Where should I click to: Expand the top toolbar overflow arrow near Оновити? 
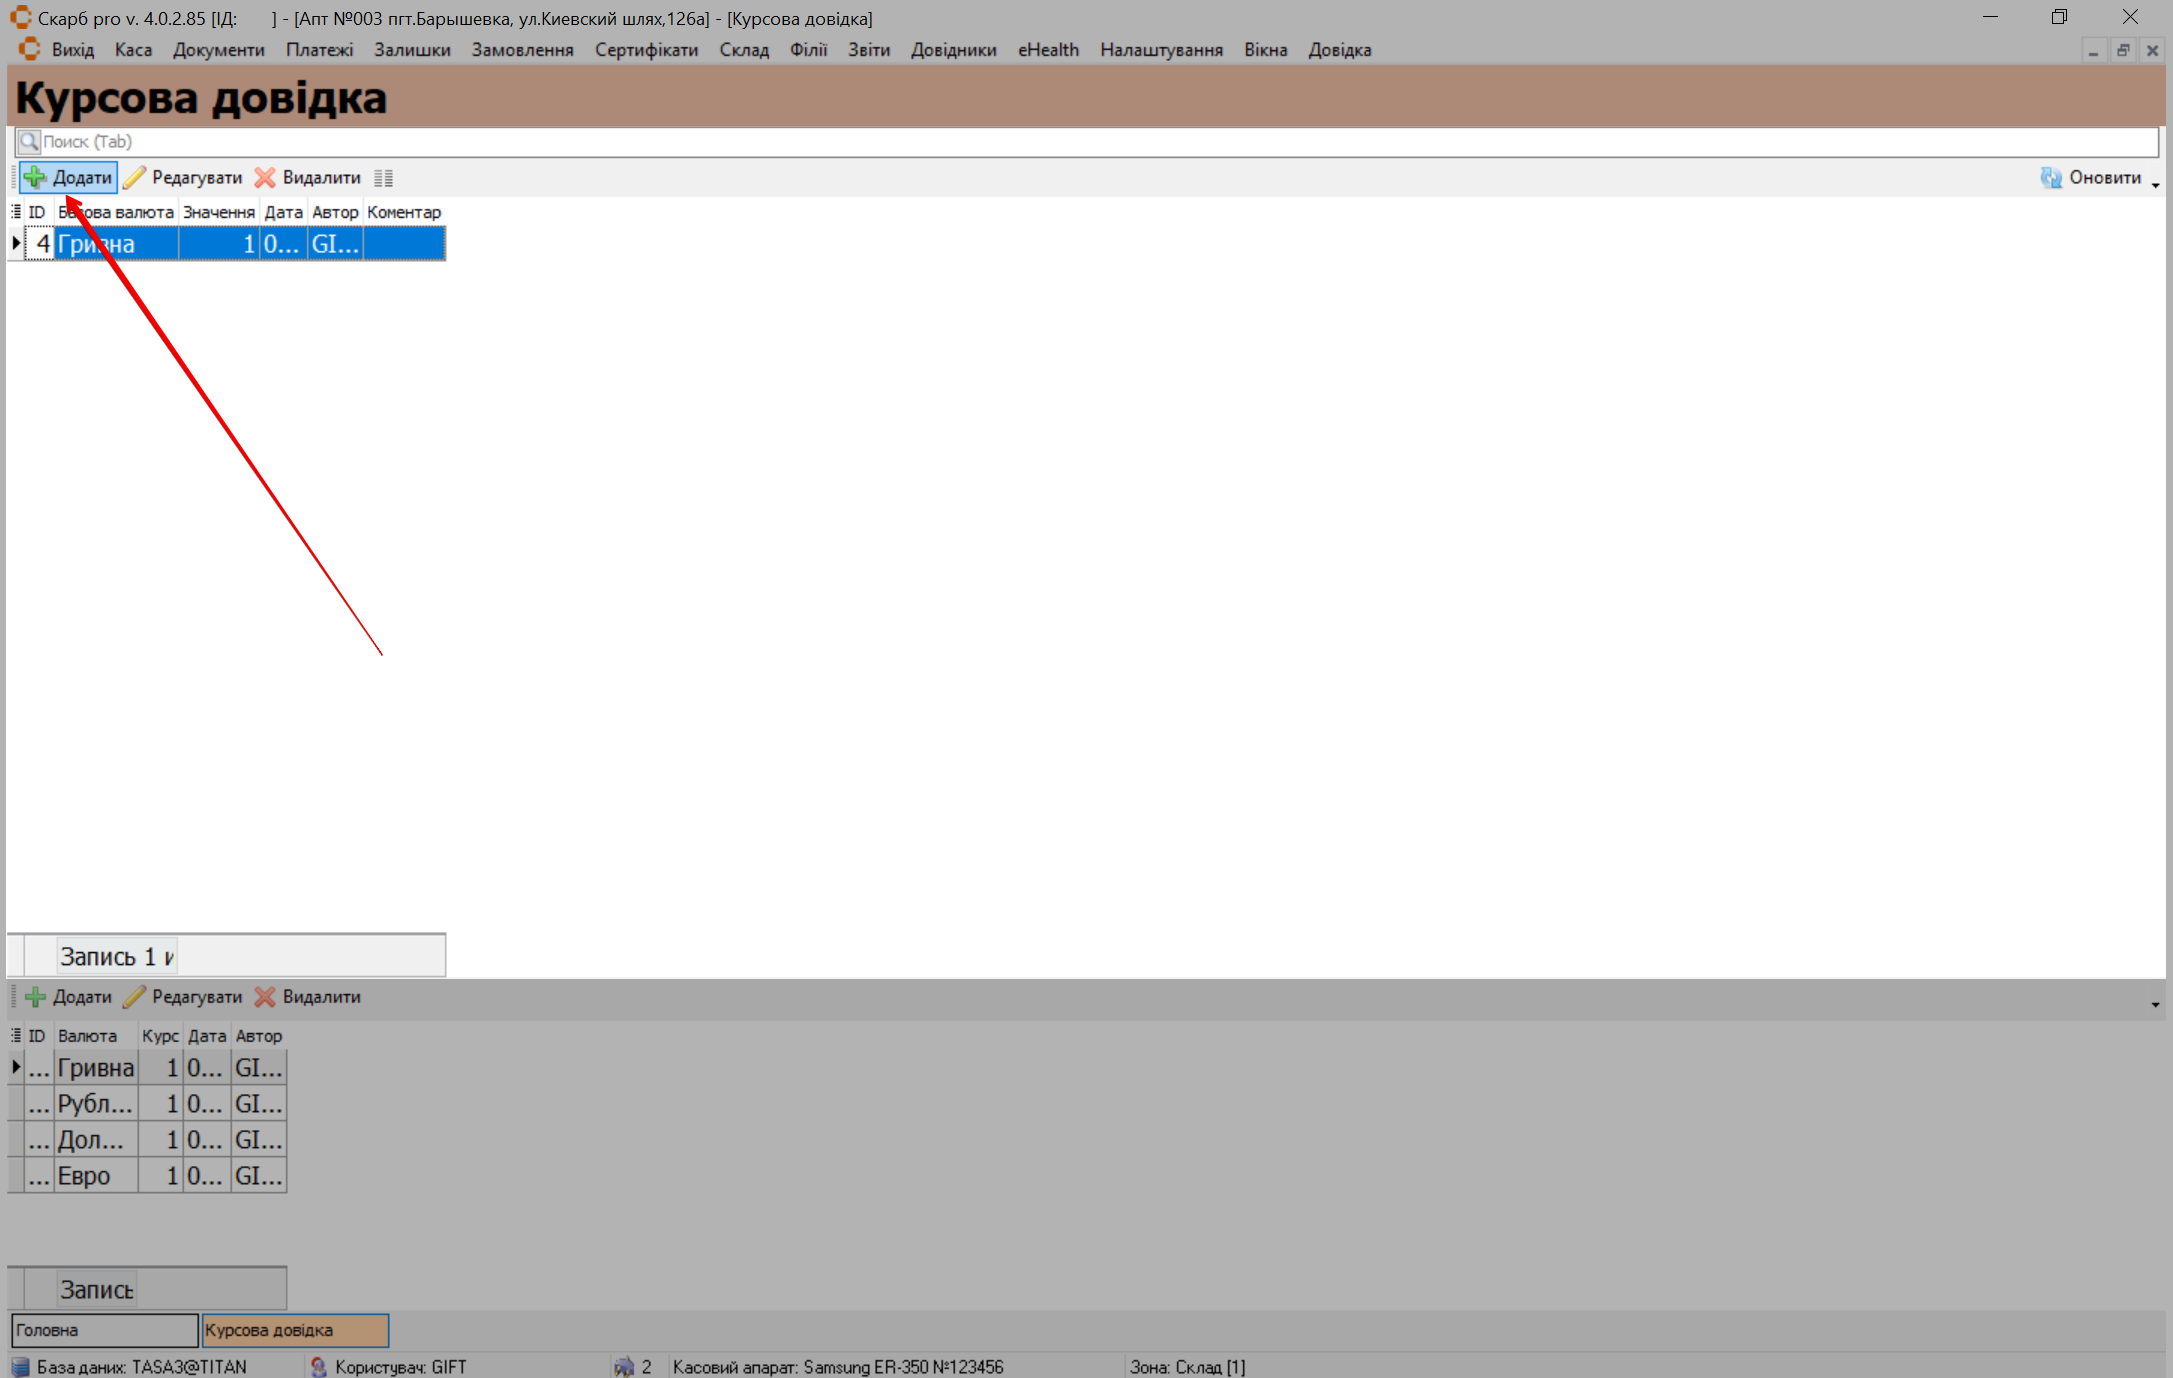click(2155, 185)
